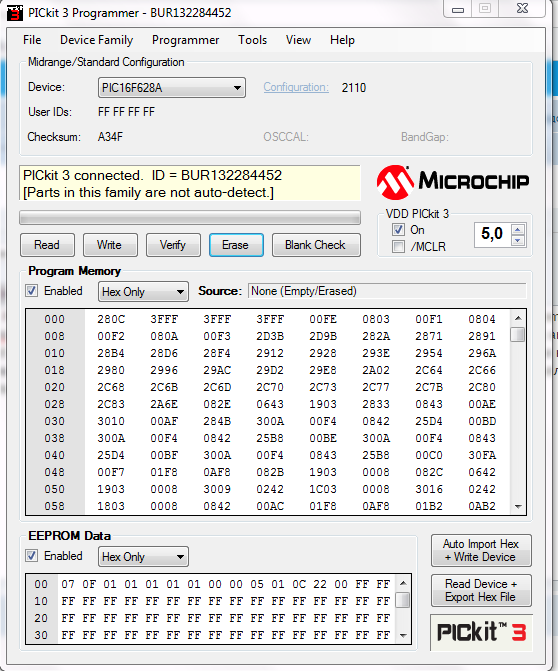Click Program Memory scrollbar down arrow
The width and height of the screenshot is (558, 671).
tap(518, 507)
